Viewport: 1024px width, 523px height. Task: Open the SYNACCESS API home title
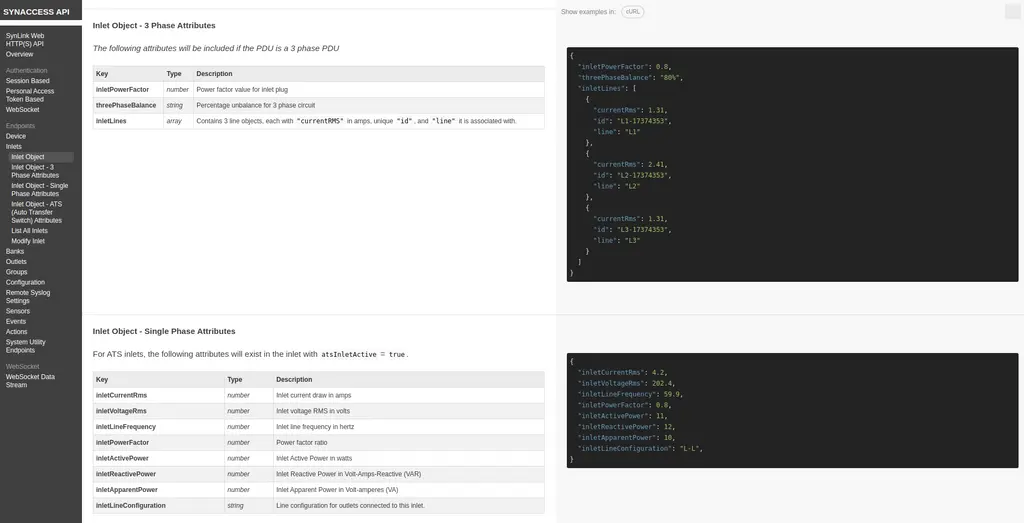click(x=36, y=12)
